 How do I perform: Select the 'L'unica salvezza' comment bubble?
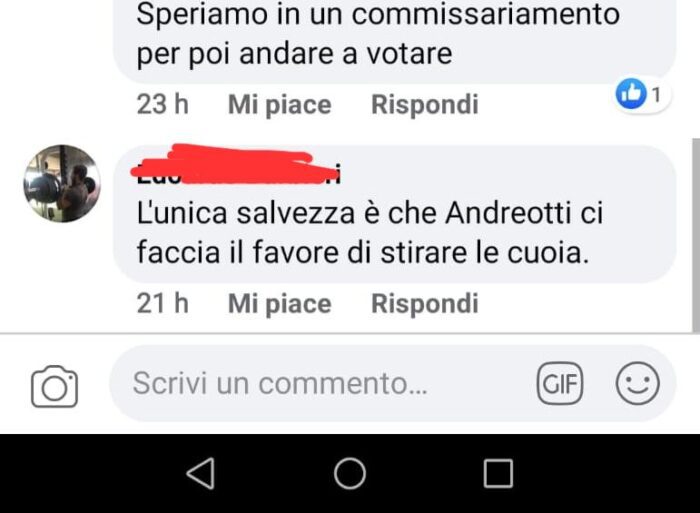(395, 214)
